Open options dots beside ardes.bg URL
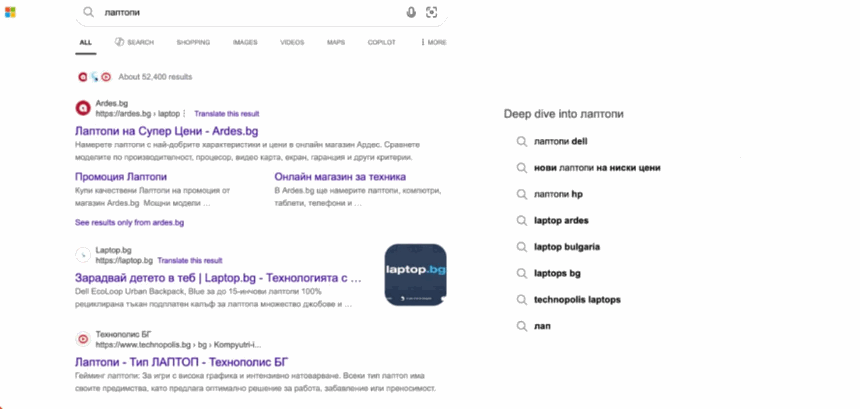Screen dimensions: 860x409 184,113
